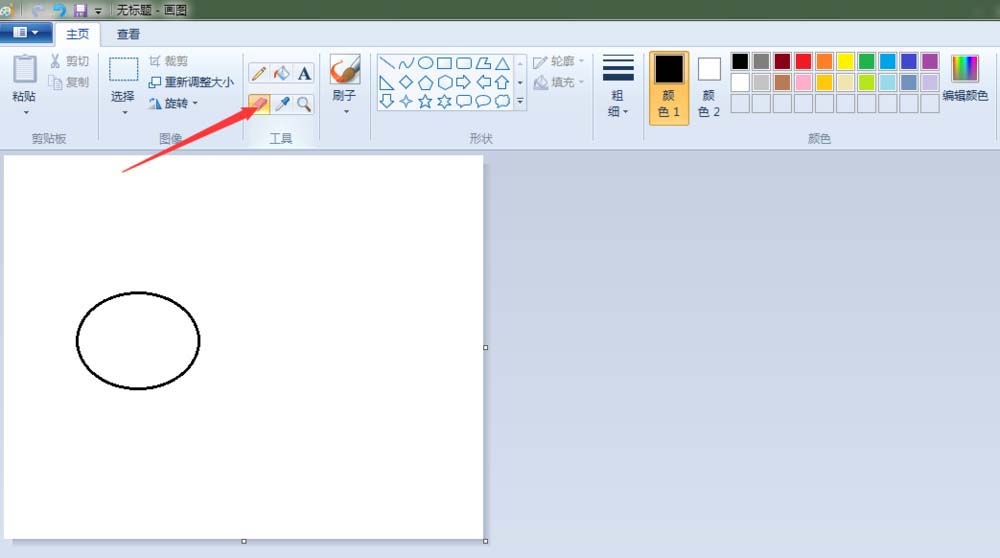Select the Eraser tool

[x=259, y=104]
